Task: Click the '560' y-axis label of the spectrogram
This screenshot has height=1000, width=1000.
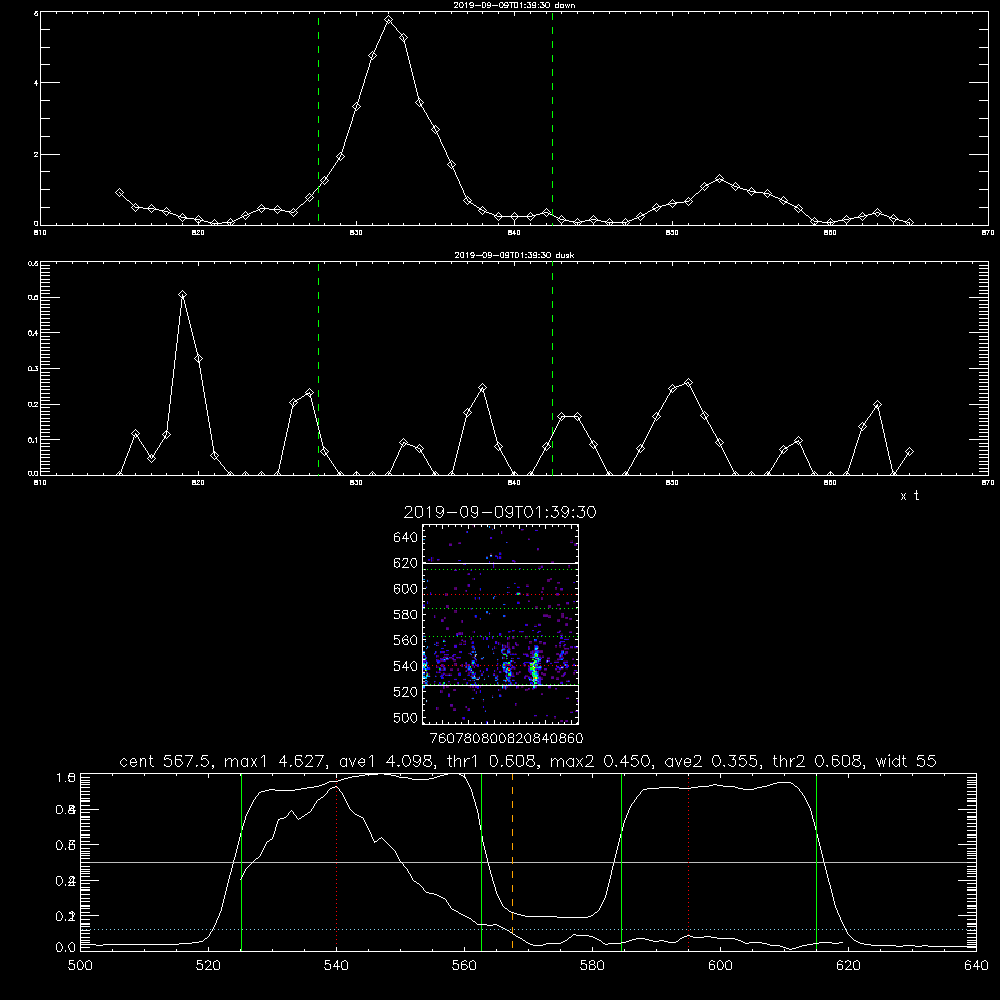Action: point(405,640)
